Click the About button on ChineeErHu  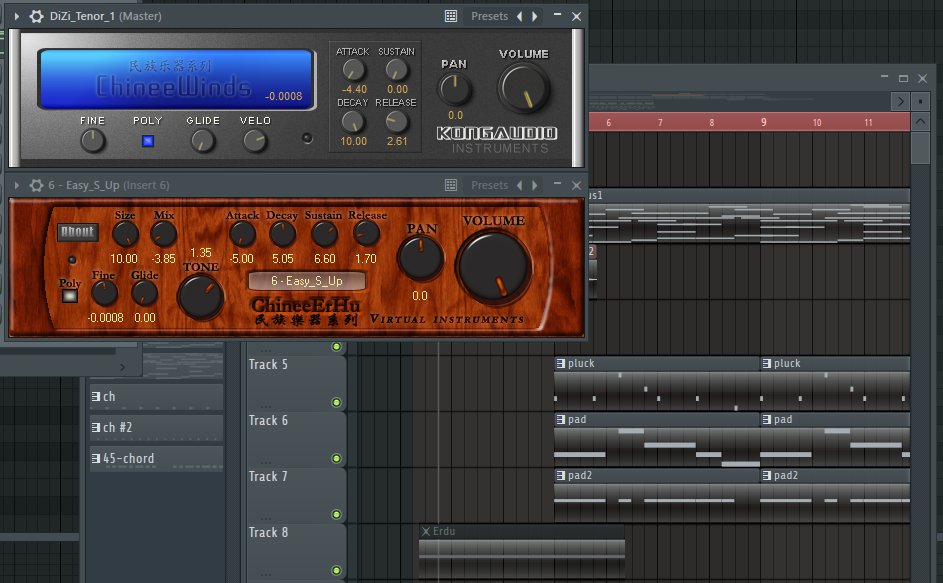(78, 232)
